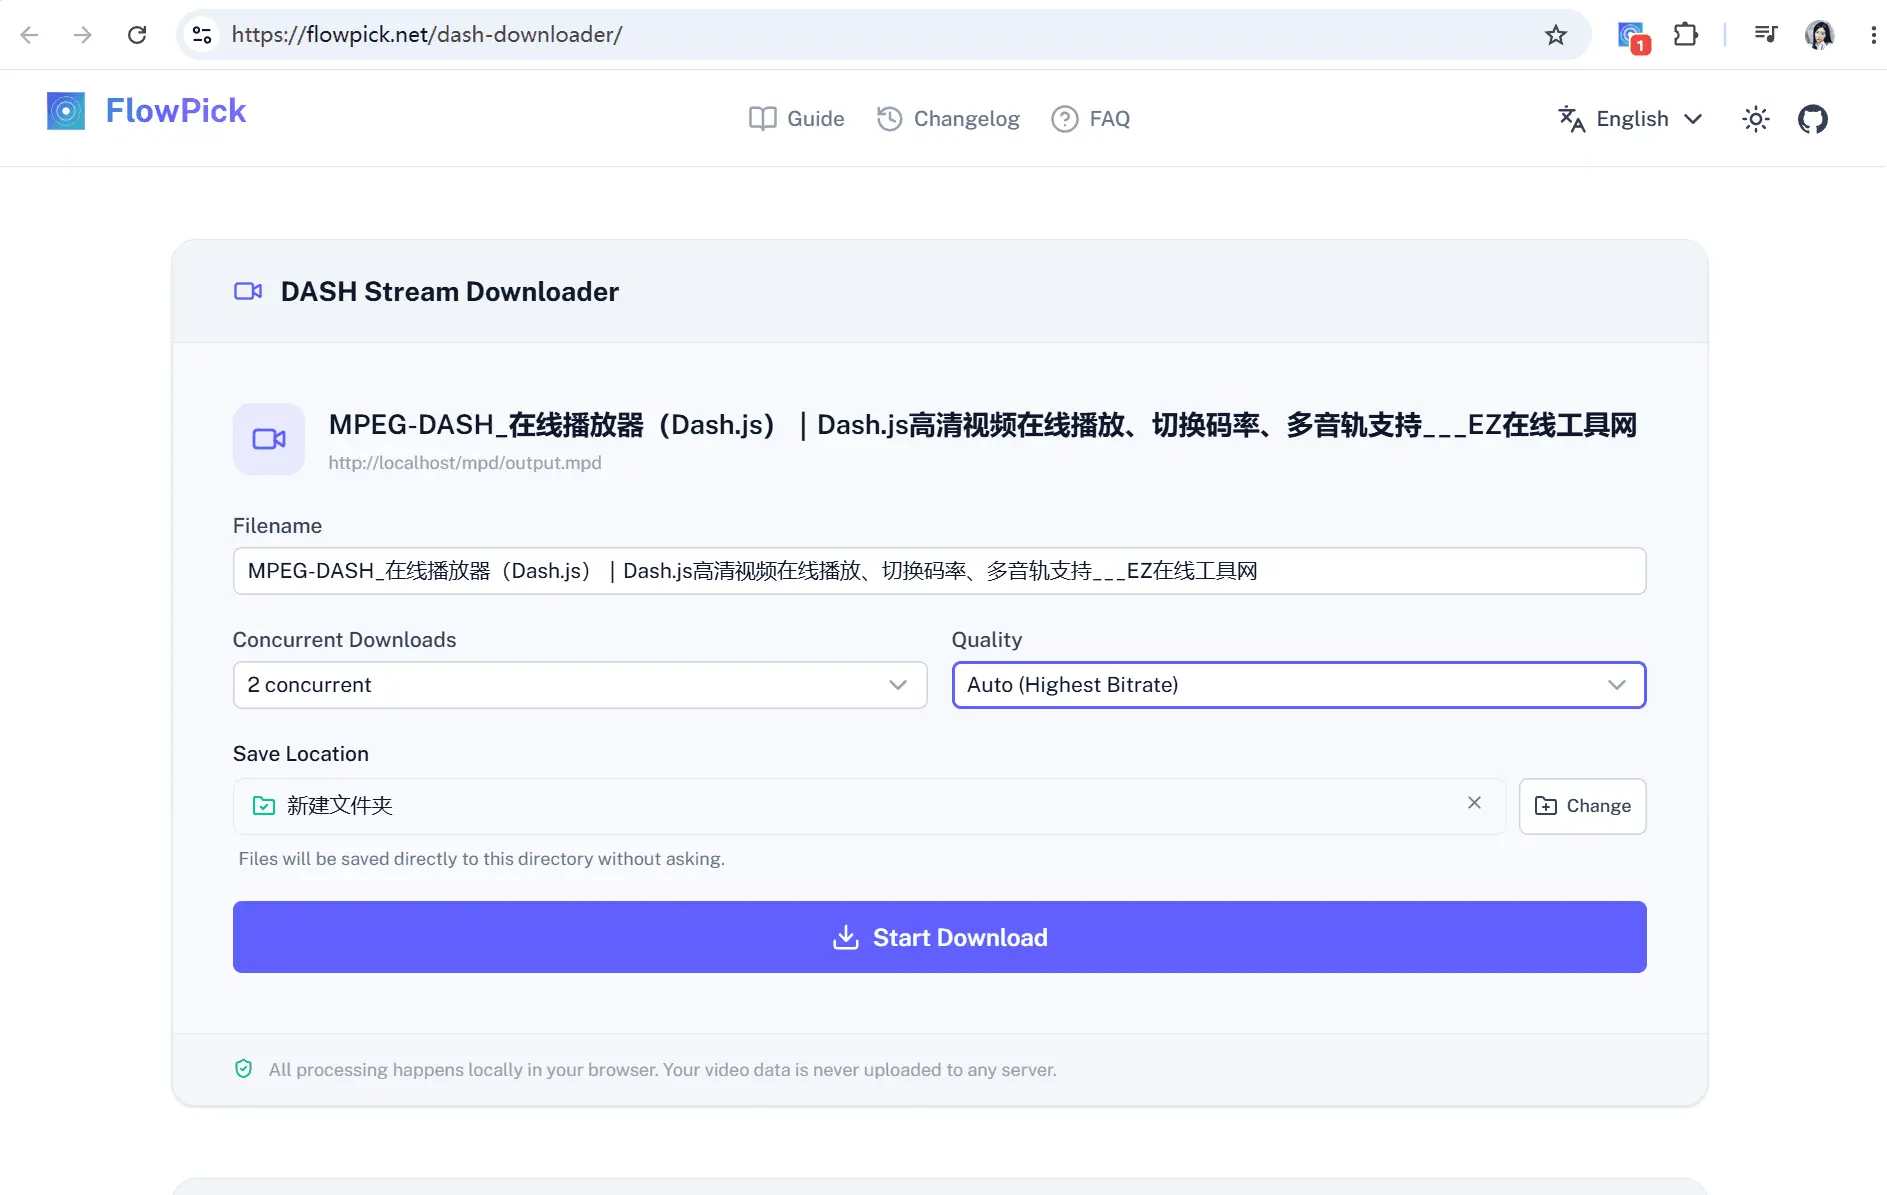Click the browser back arrow
The width and height of the screenshot is (1887, 1195).
(29, 35)
